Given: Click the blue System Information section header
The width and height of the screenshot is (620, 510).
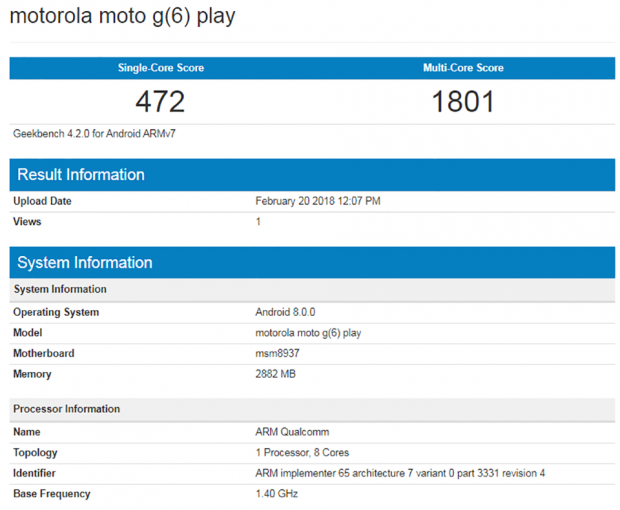Looking at the screenshot, I should pos(85,263).
